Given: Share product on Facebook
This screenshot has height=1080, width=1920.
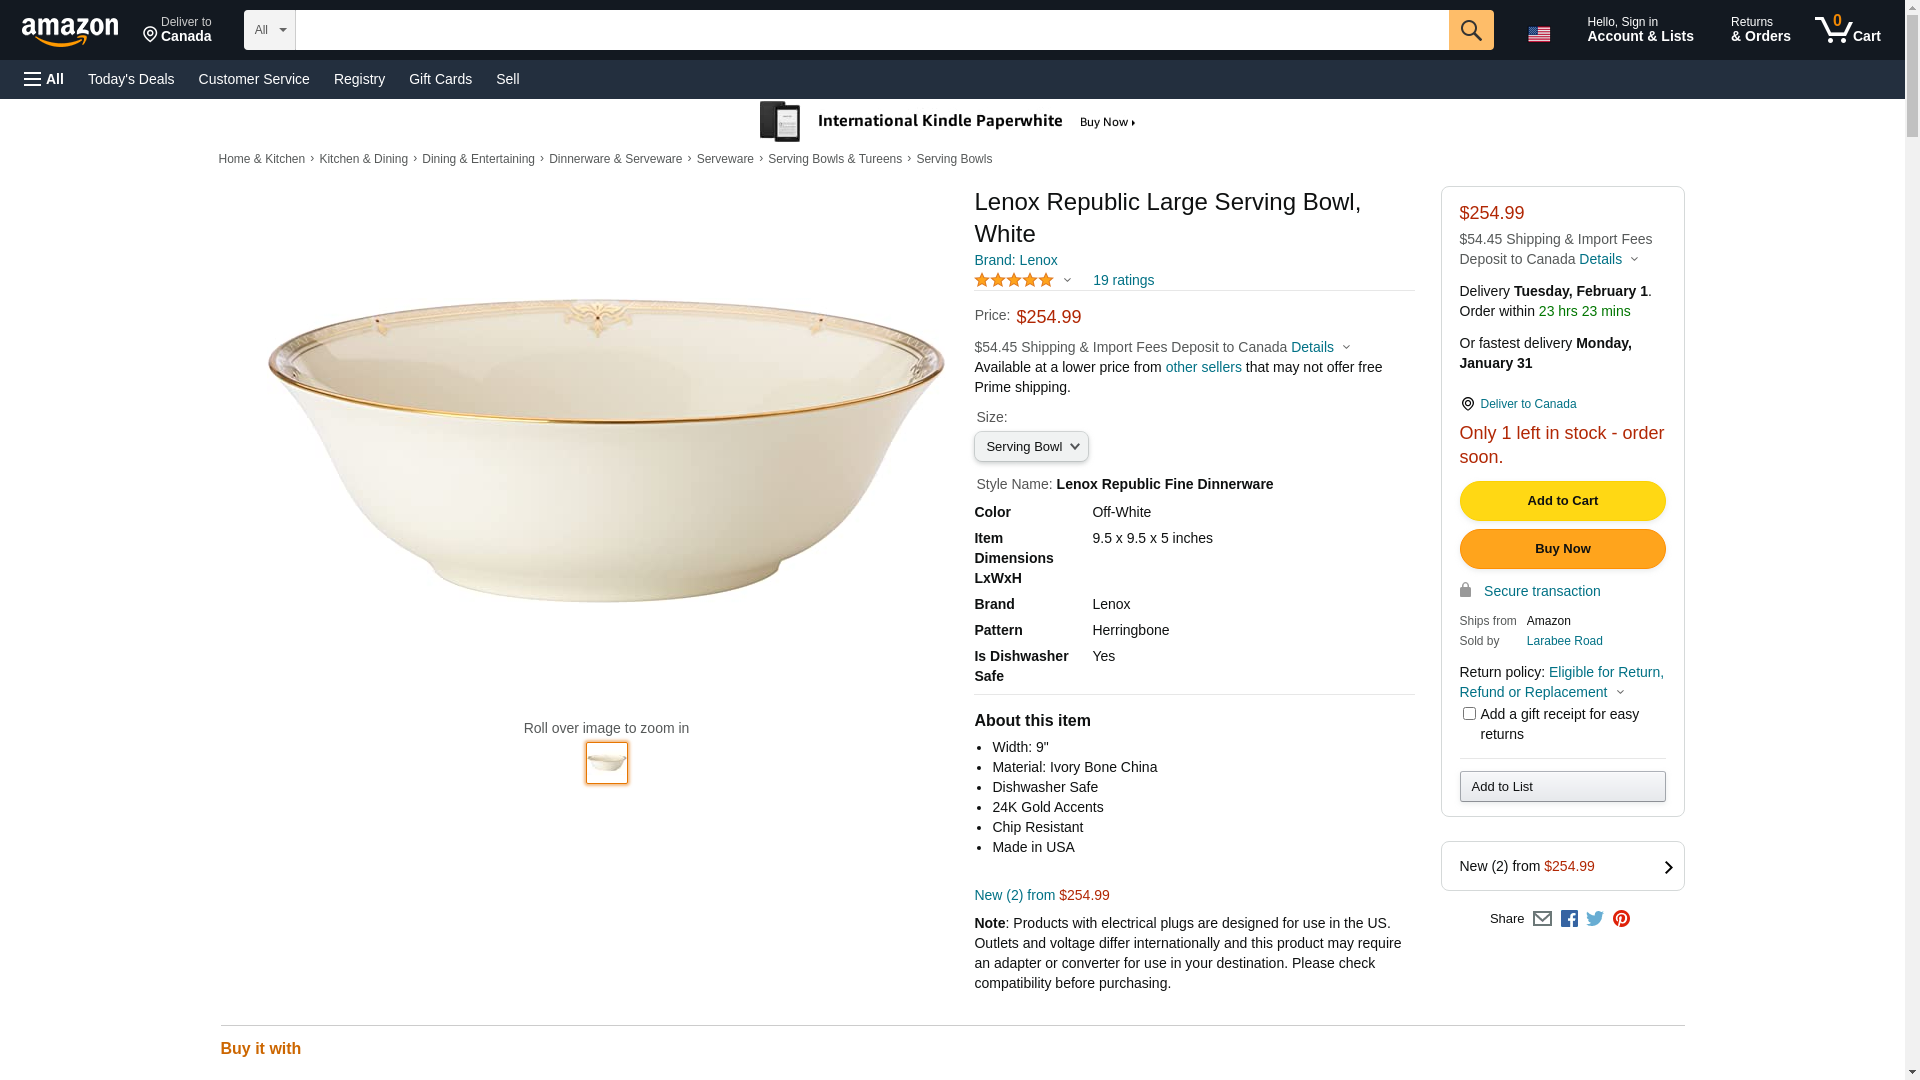Looking at the screenshot, I should tap(1569, 918).
